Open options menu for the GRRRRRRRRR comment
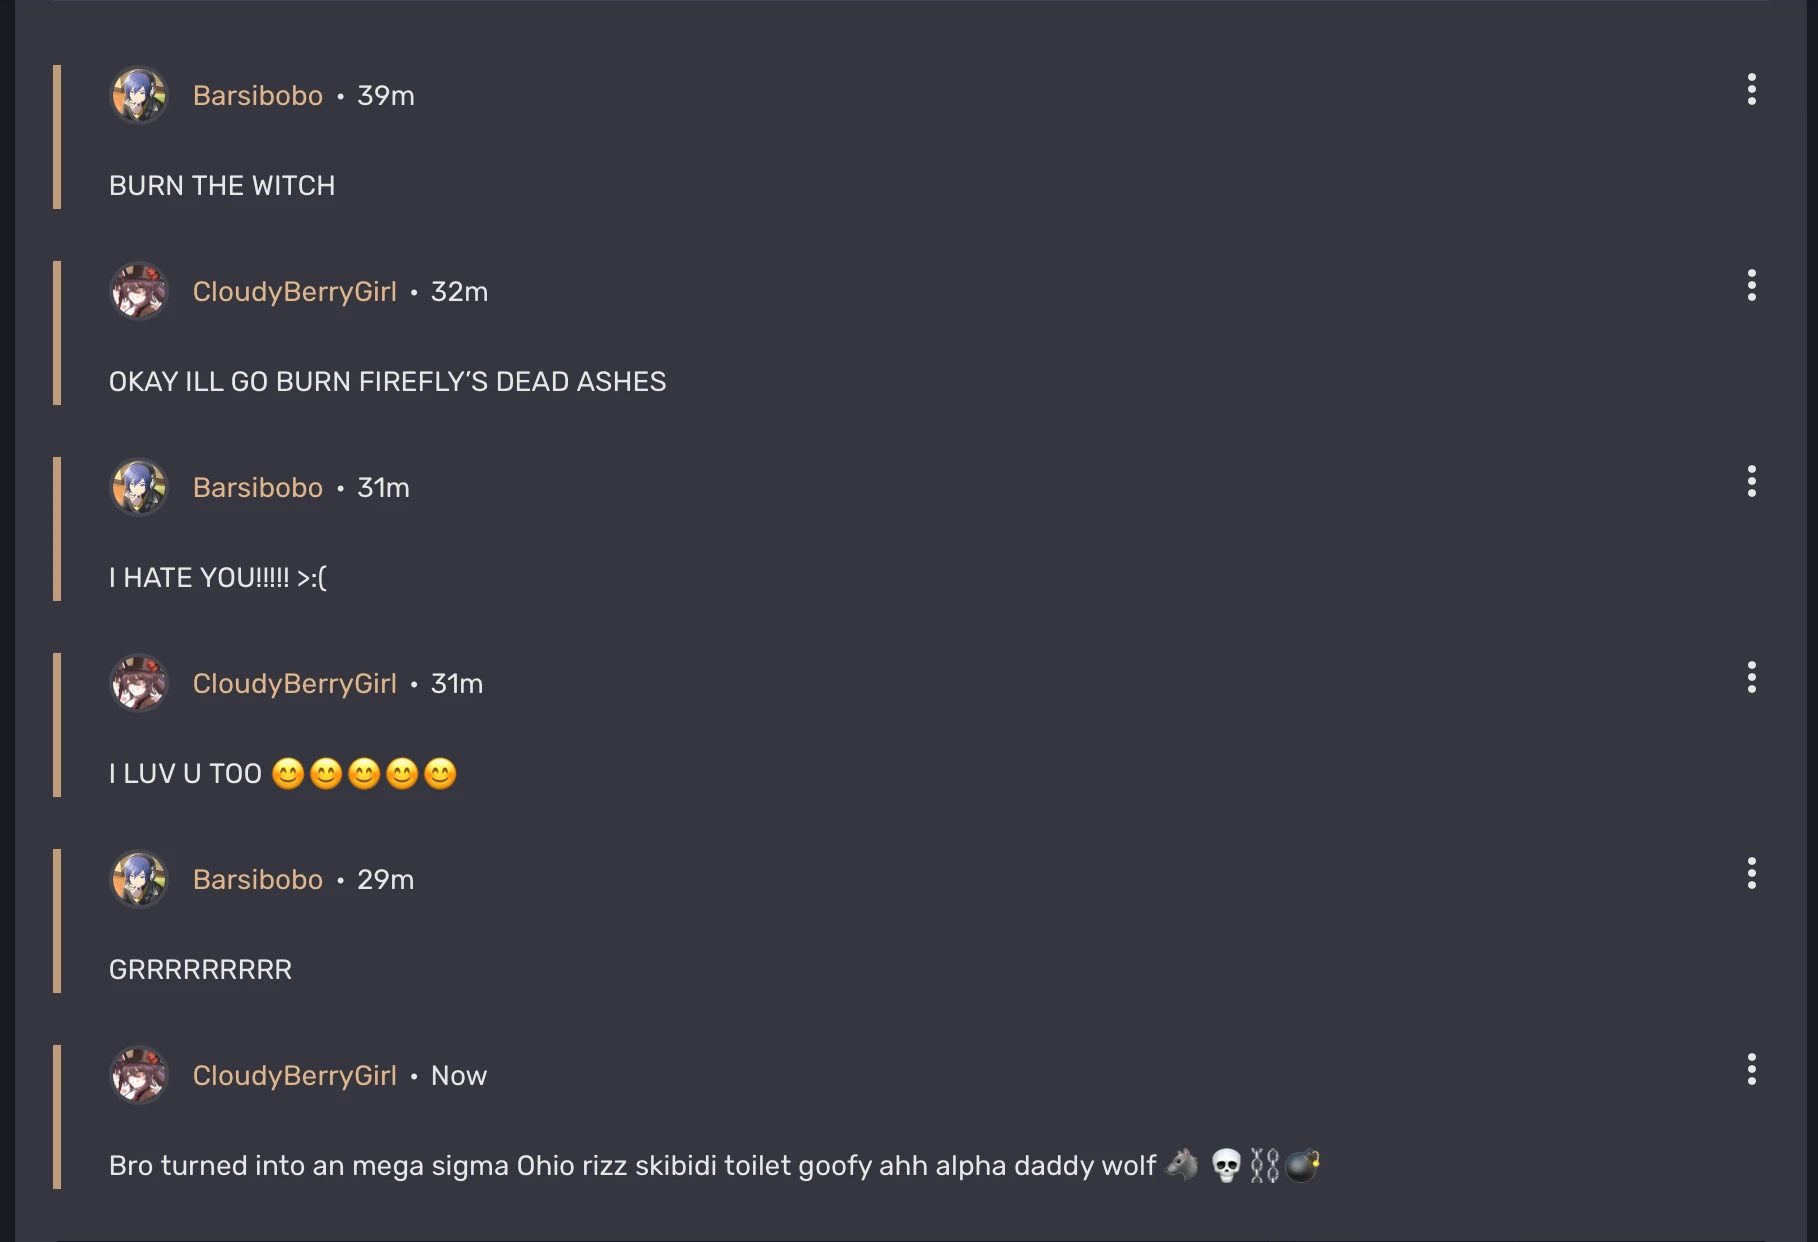Image resolution: width=1818 pixels, height=1242 pixels. coord(1751,874)
